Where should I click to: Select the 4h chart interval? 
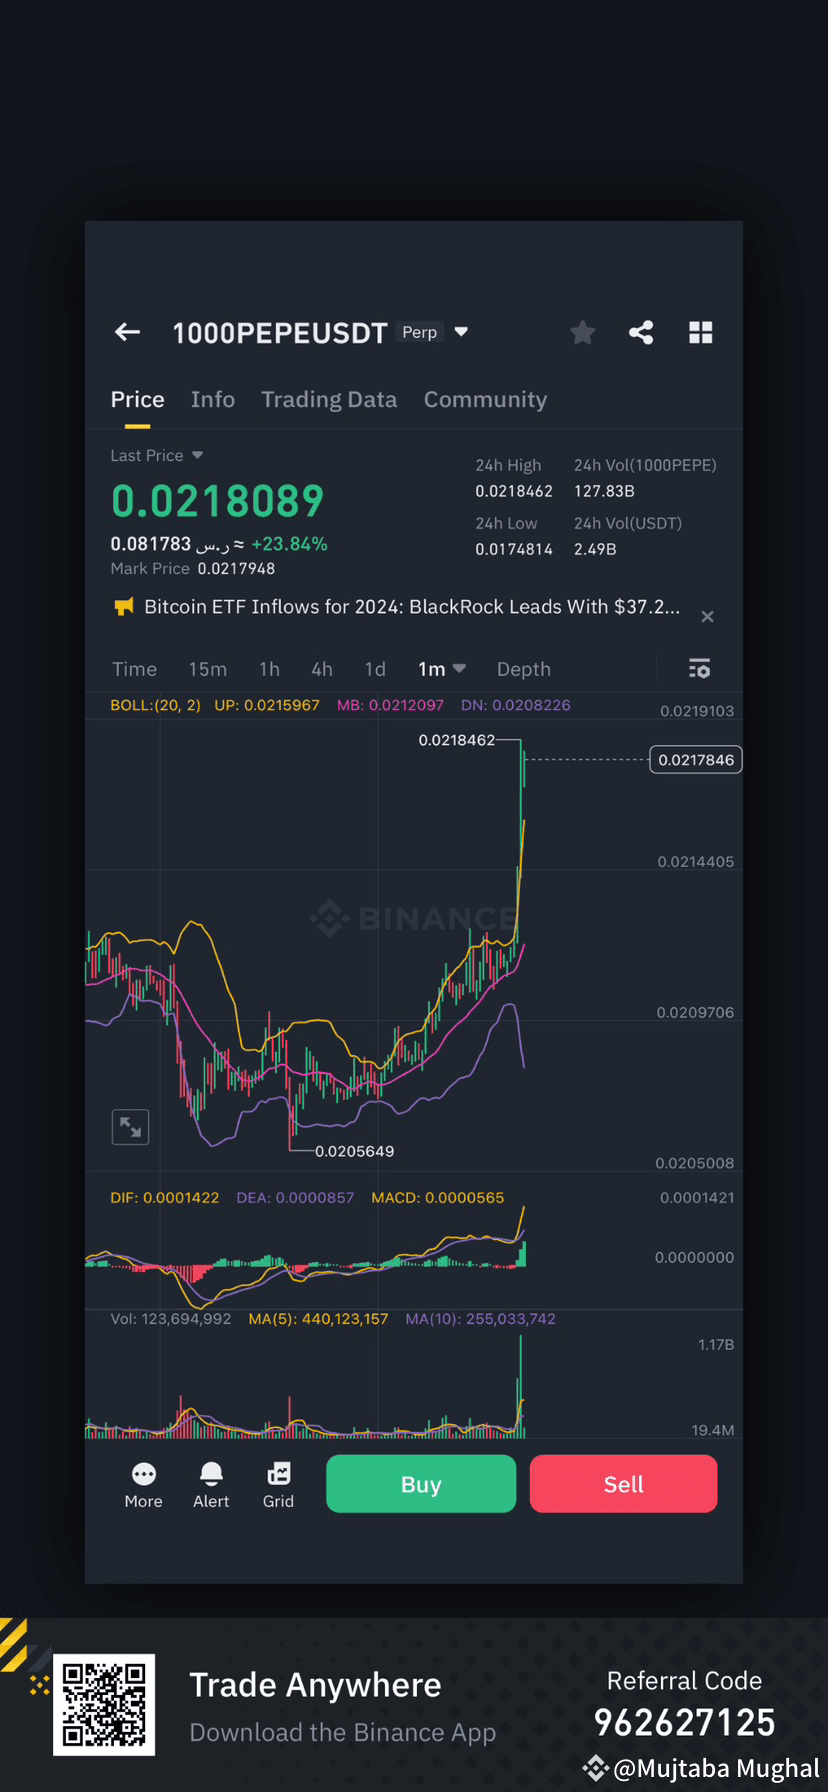coord(322,669)
